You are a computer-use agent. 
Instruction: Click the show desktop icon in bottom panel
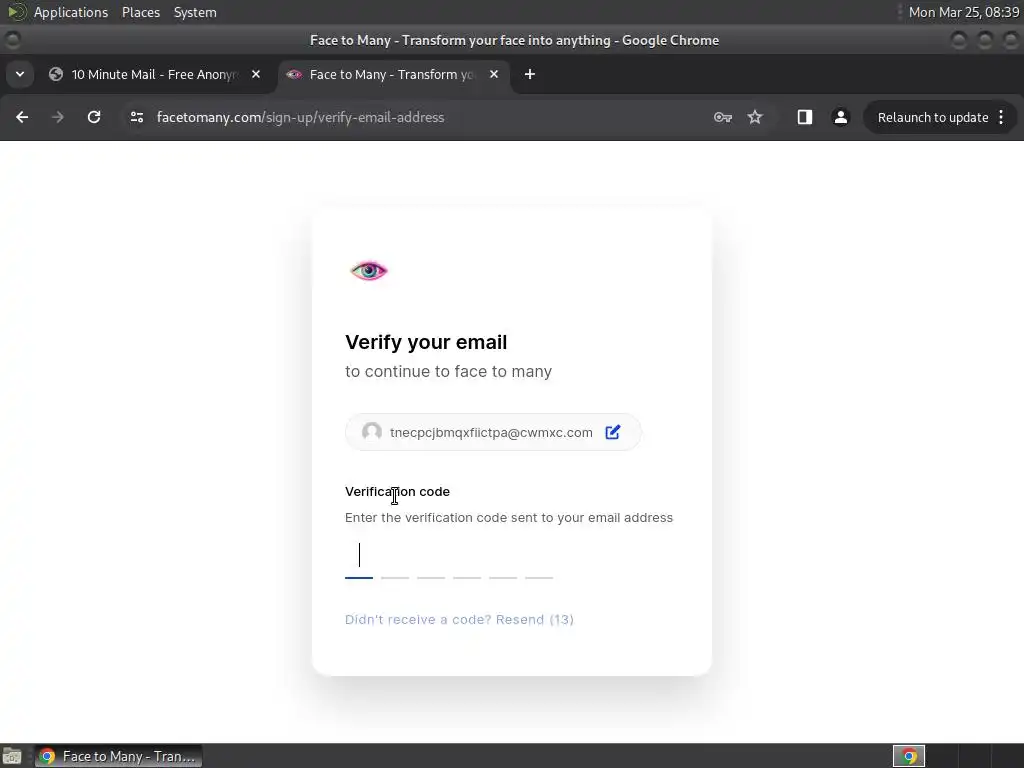click(x=12, y=756)
